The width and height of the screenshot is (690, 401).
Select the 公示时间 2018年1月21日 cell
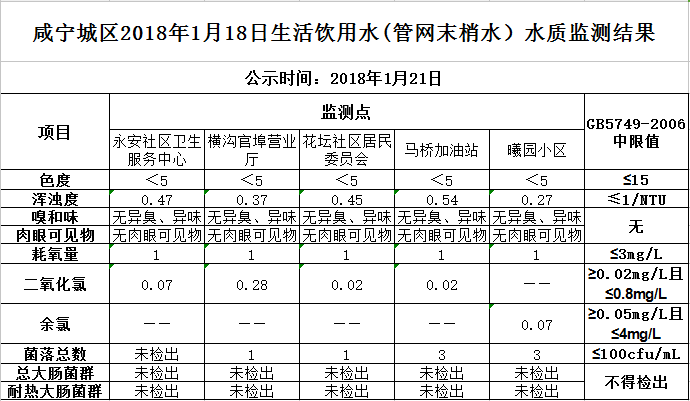344,77
